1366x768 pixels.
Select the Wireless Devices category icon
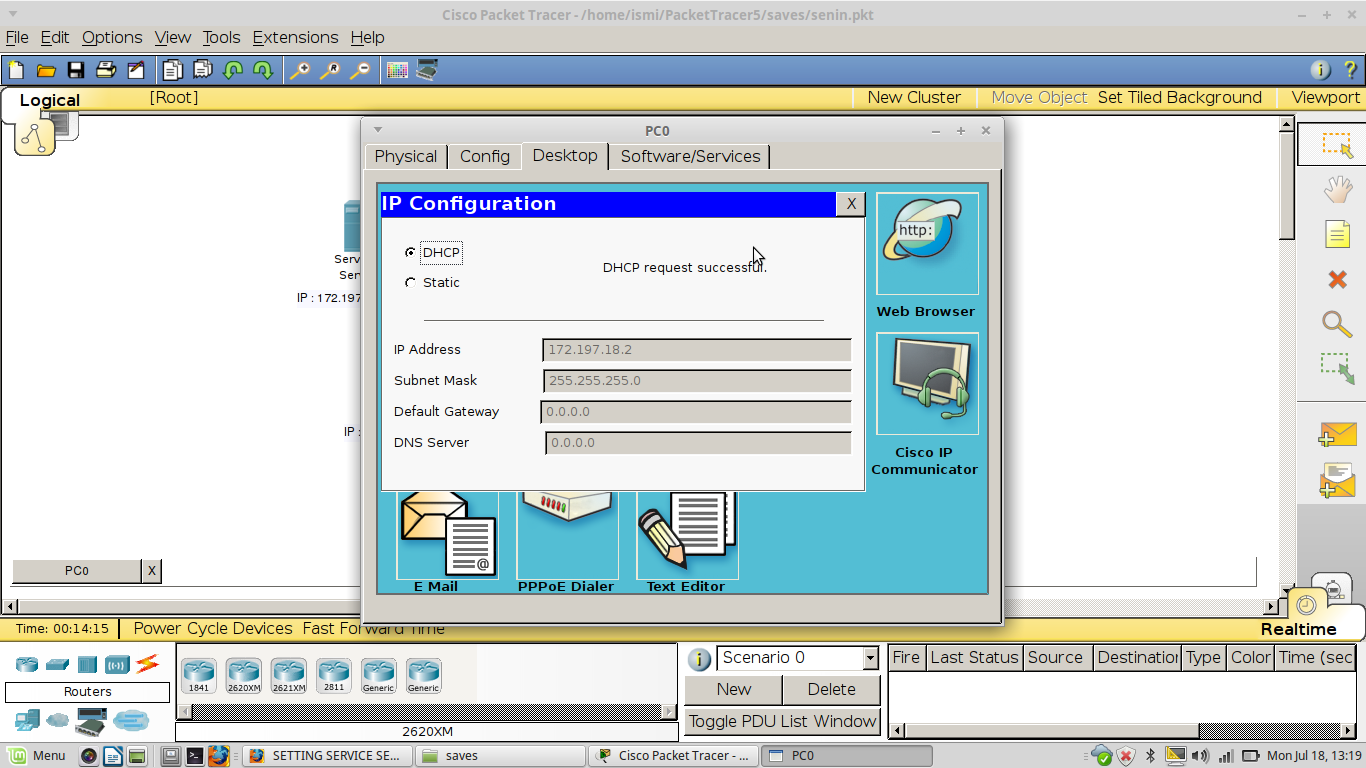(x=117, y=664)
